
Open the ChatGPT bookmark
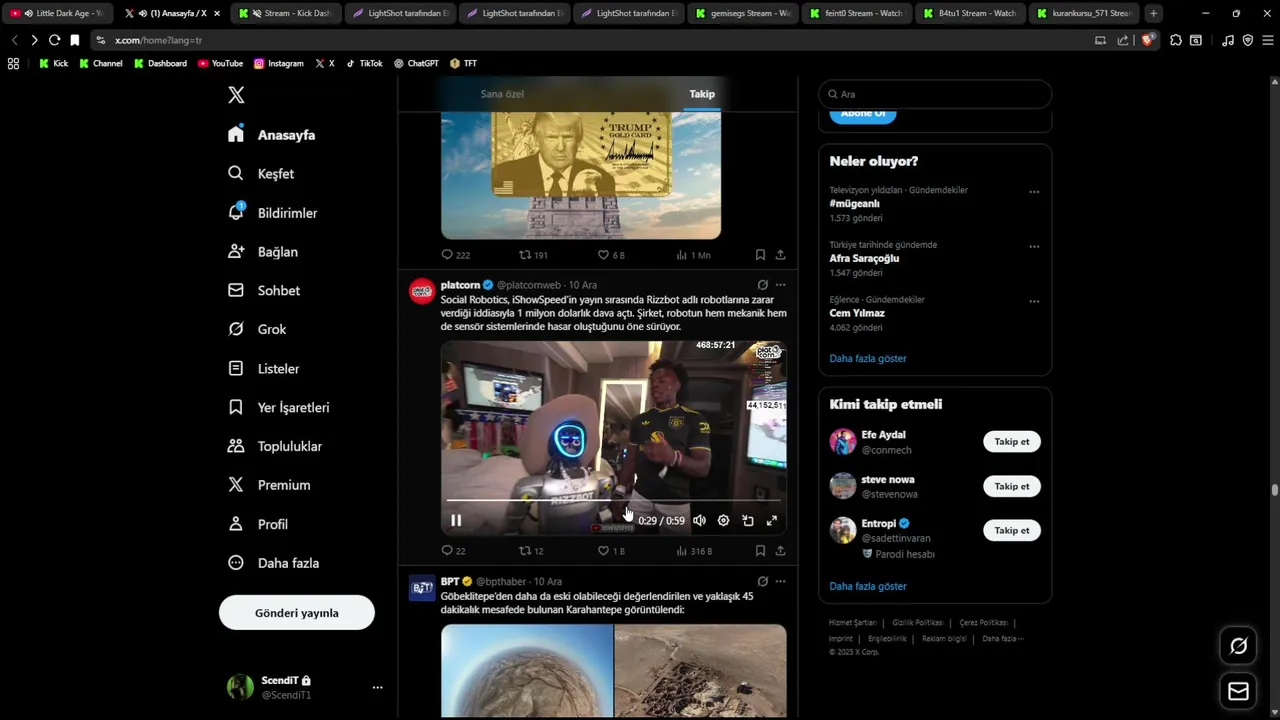(416, 63)
